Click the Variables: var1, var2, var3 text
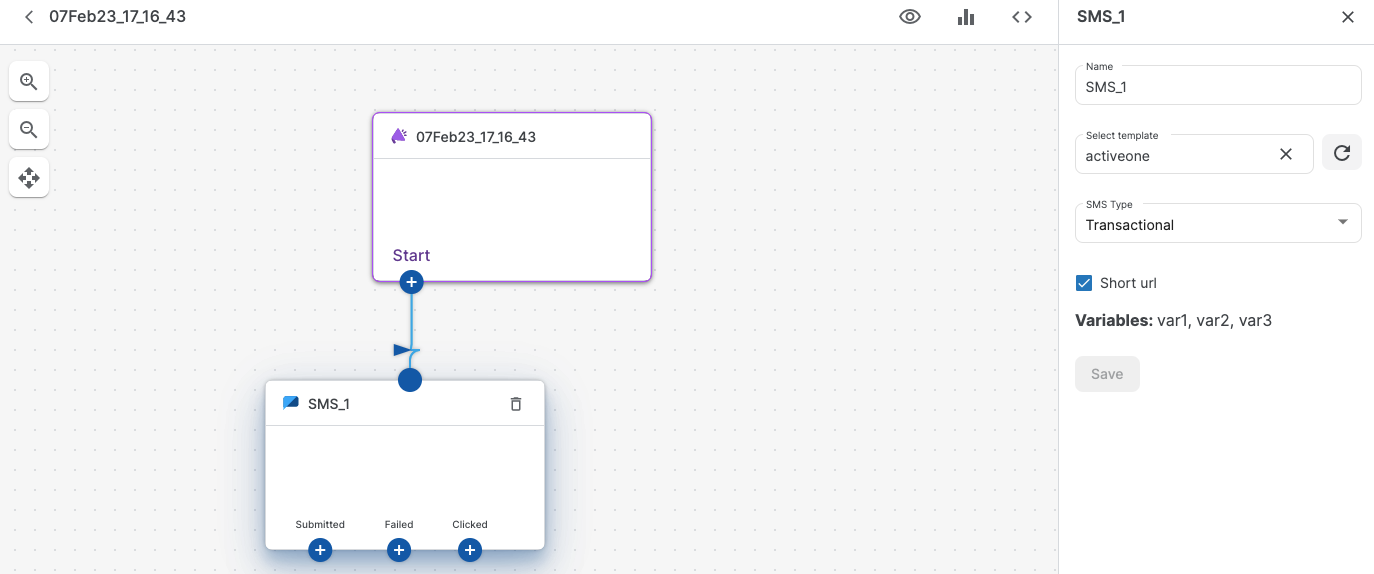 click(x=1173, y=321)
